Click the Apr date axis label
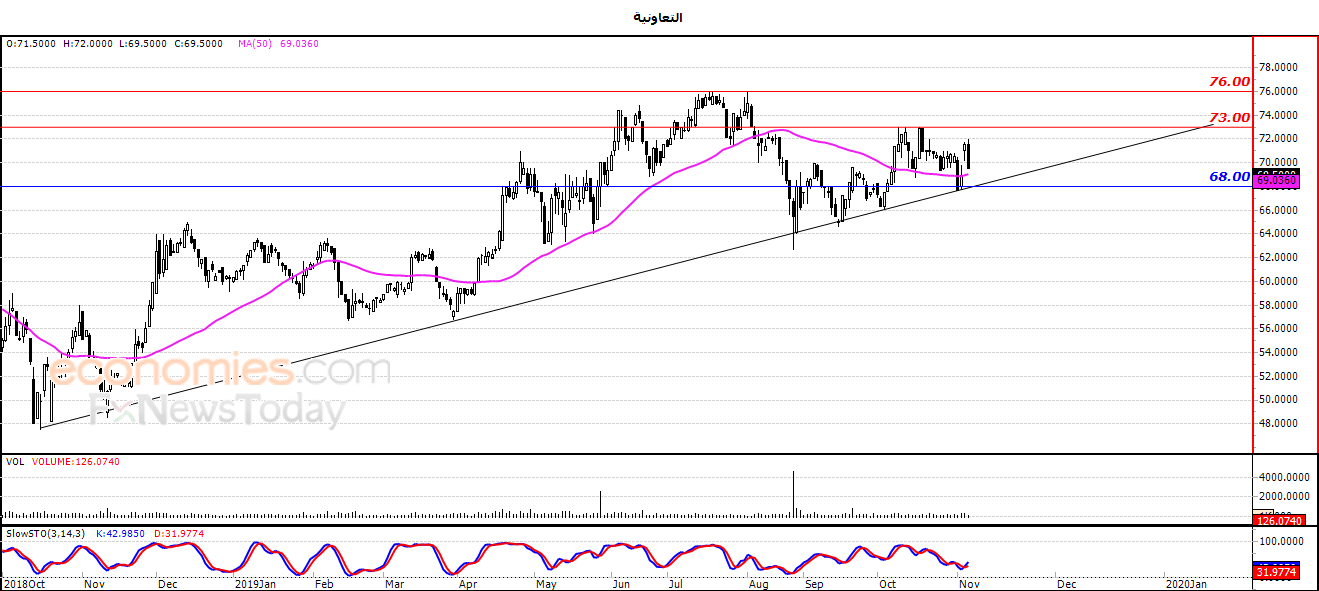The image size is (1319, 591). coord(470,583)
